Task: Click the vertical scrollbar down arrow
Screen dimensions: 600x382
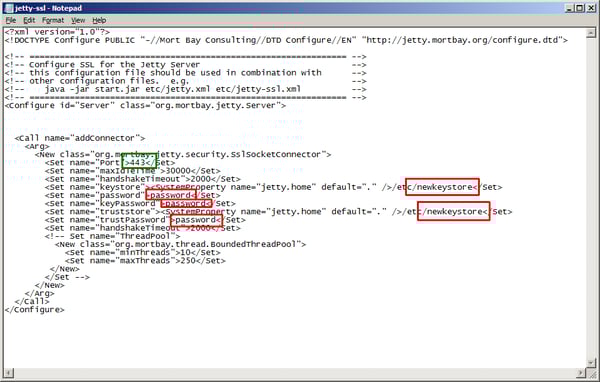Action: (x=591, y=362)
